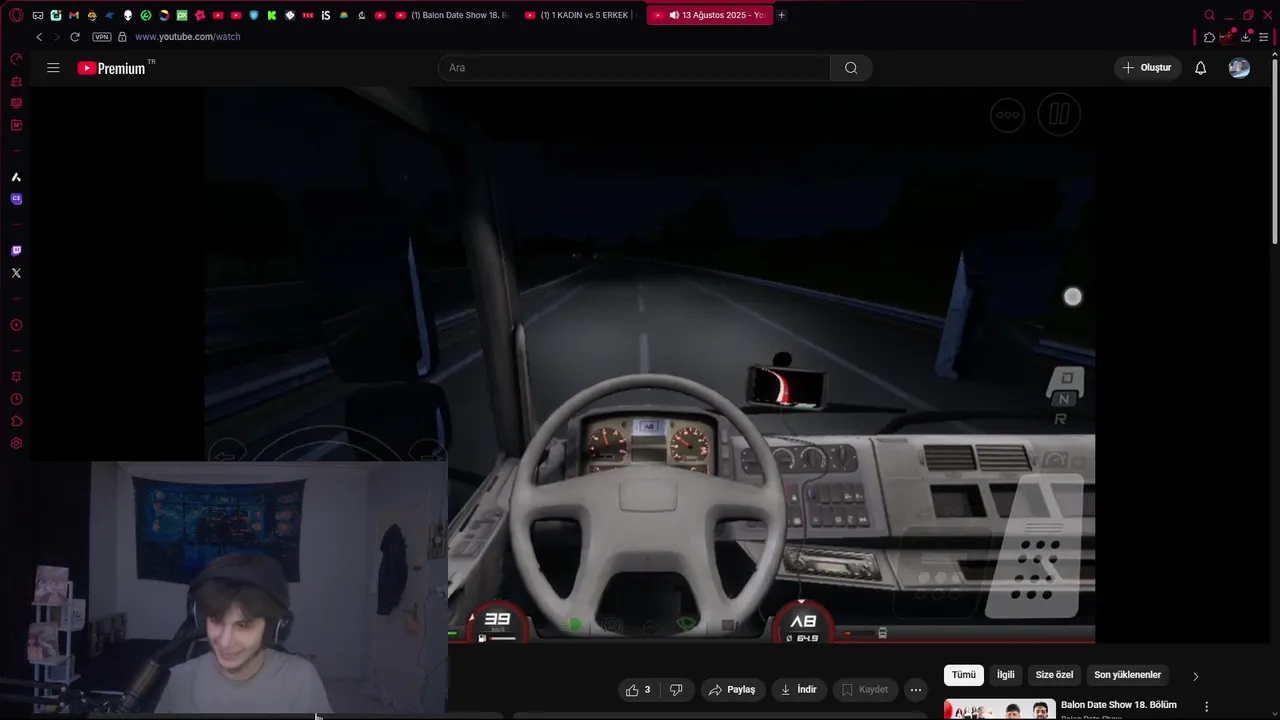The image size is (1280, 720).
Task: Open the three-dot more actions menu
Action: point(916,690)
